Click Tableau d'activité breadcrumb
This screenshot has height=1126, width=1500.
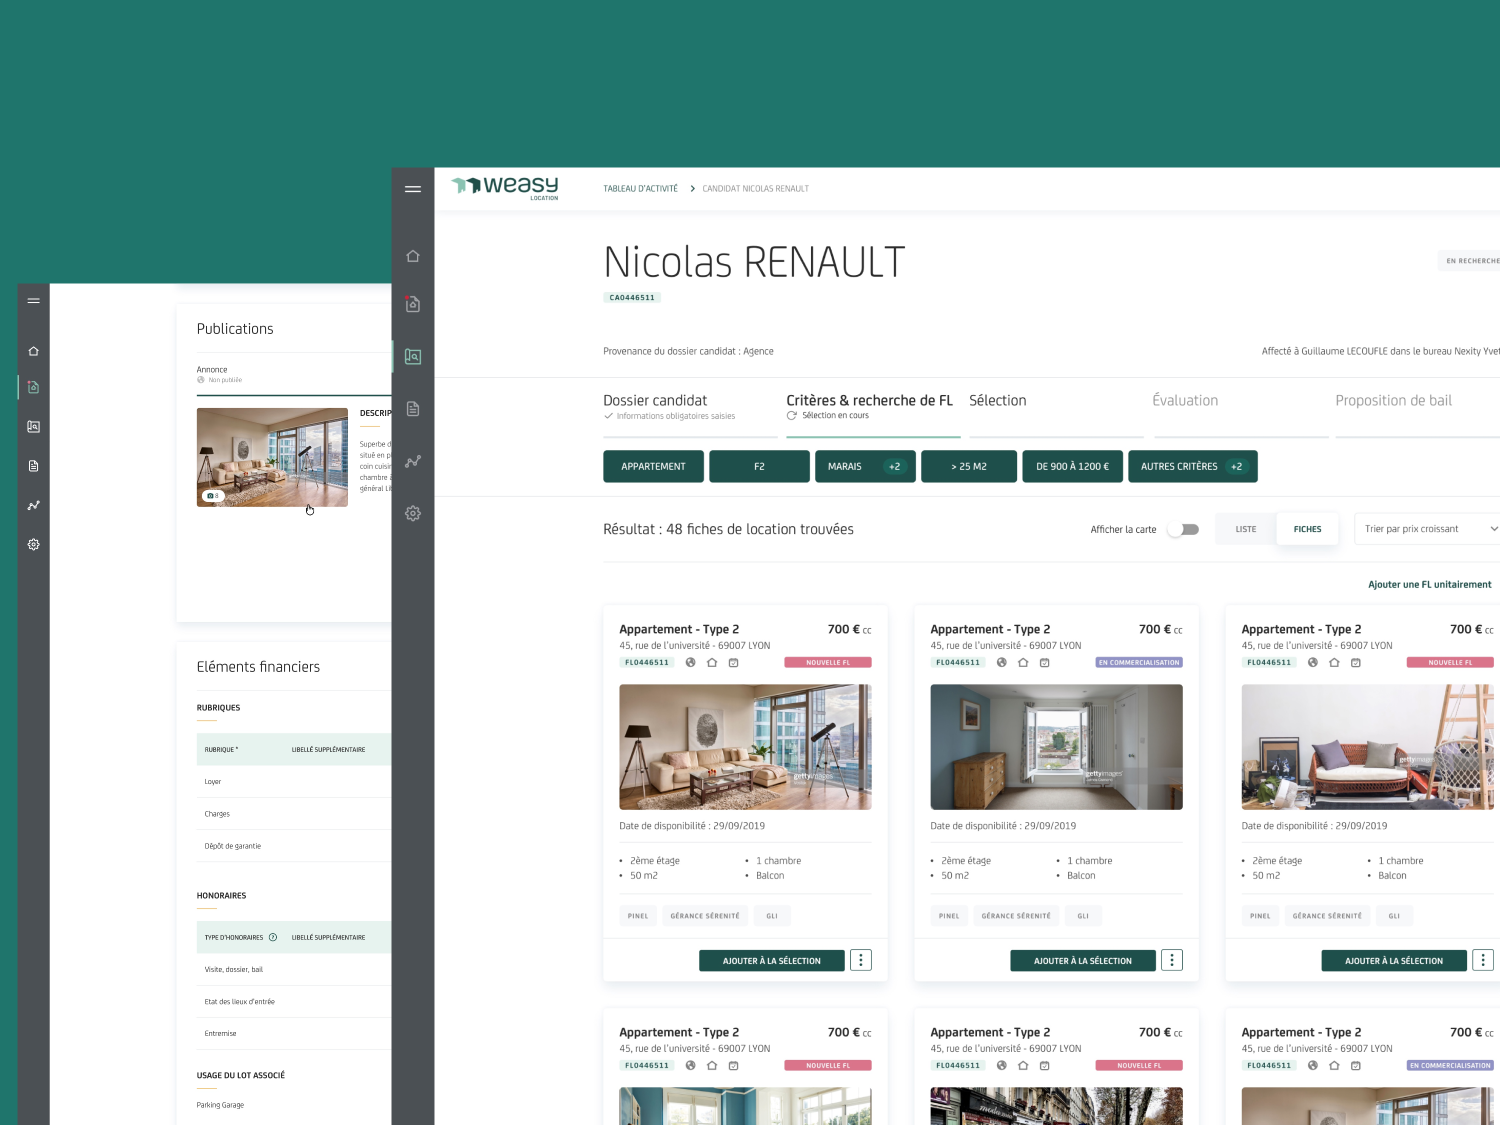click(640, 188)
